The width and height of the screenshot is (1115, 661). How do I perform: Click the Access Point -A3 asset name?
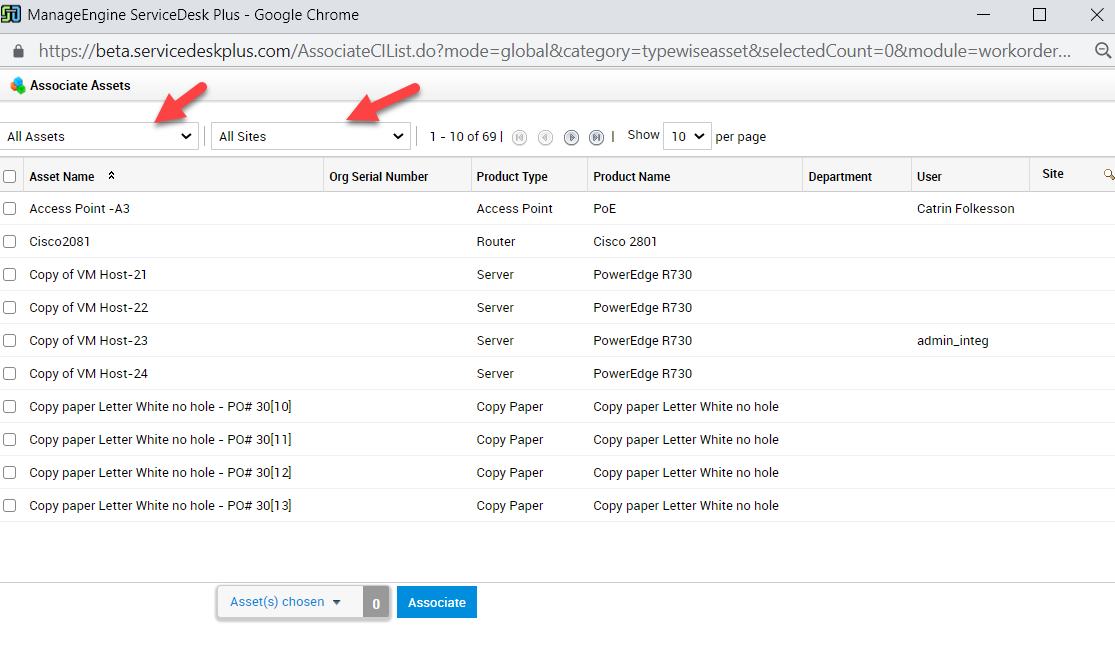coord(80,208)
